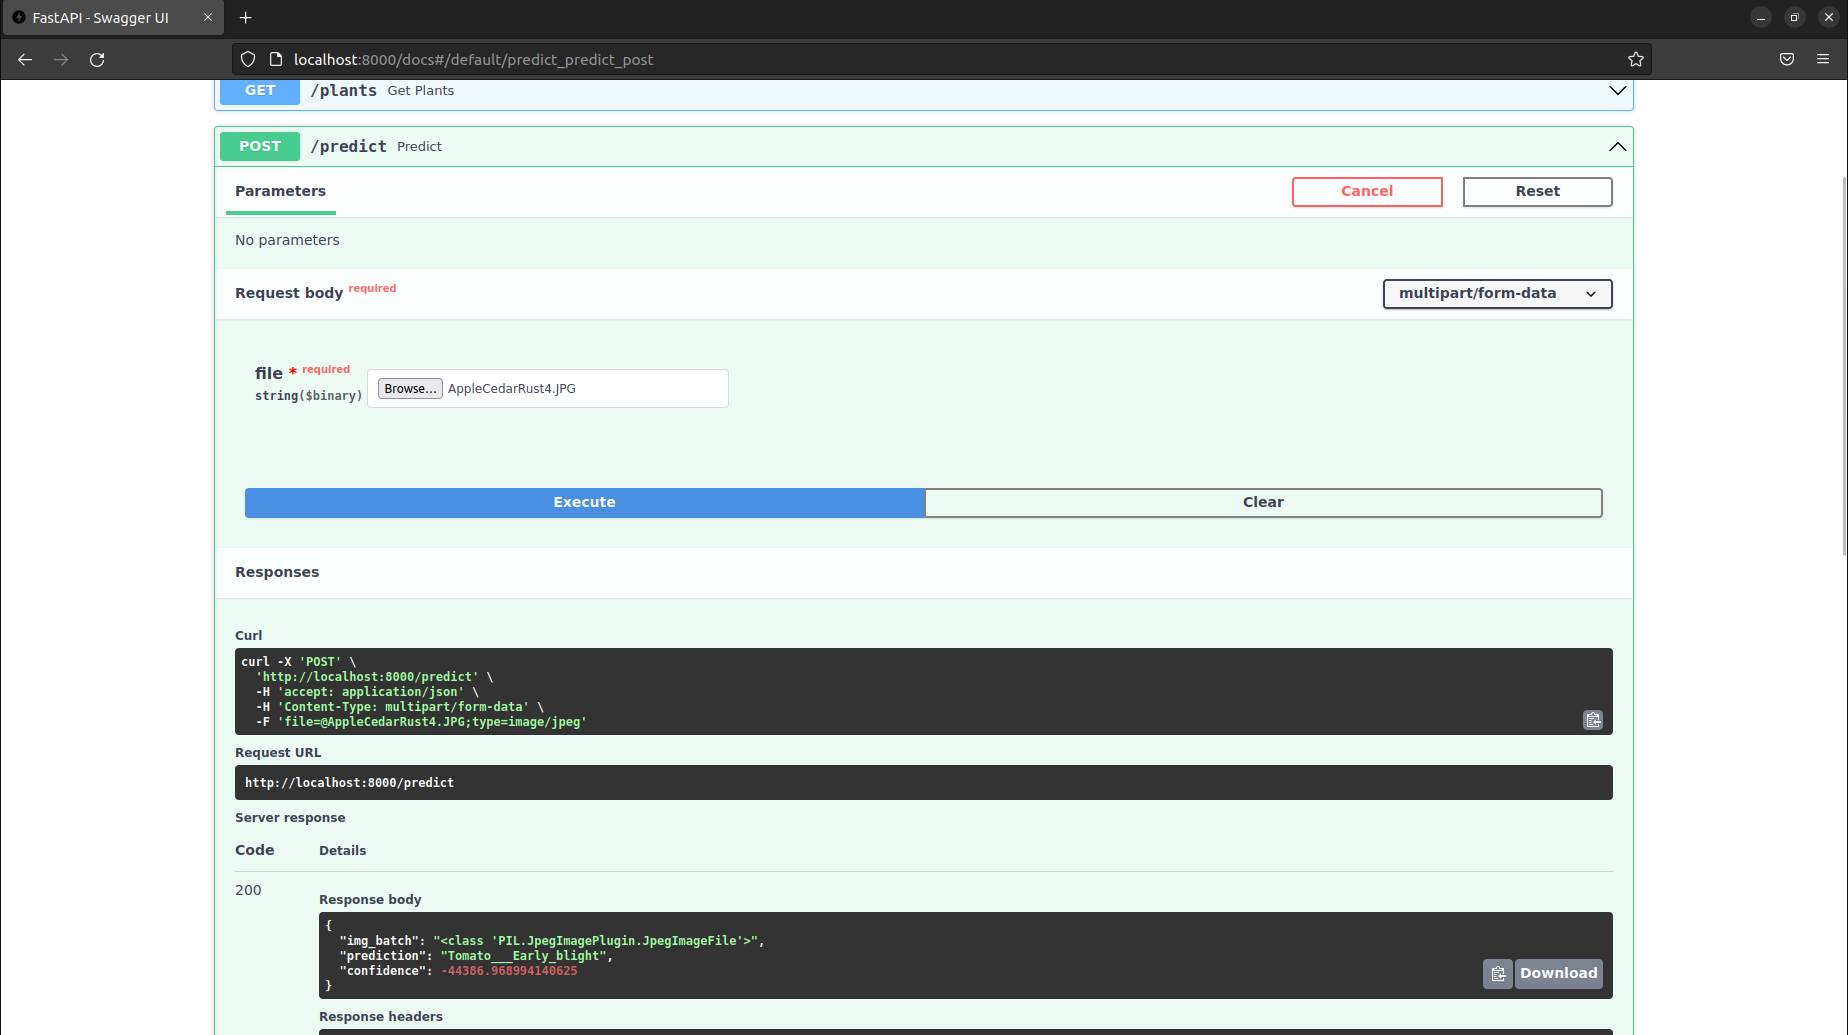Viewport: 1848px width, 1035px height.
Task: Navigate back using the back arrow
Action: click(x=24, y=59)
